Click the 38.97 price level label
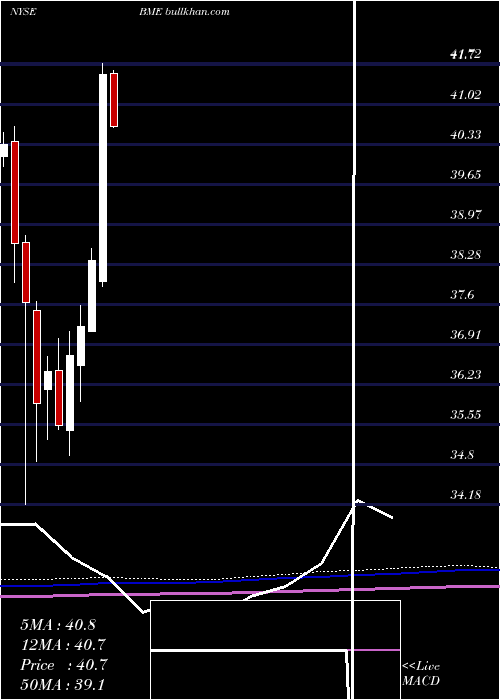The width and height of the screenshot is (500, 700). coord(466,215)
